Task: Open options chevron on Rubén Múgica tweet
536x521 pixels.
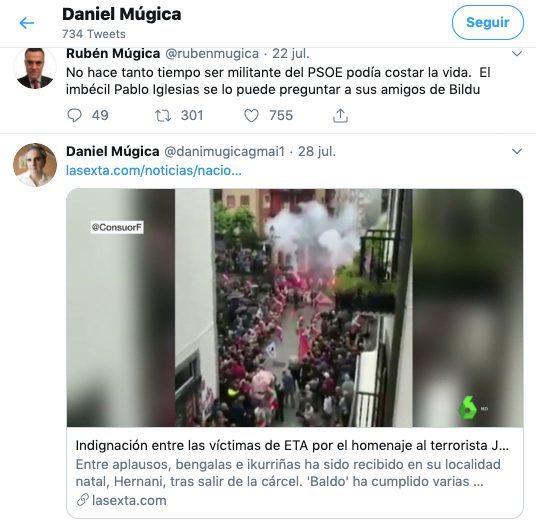Action: [517, 53]
